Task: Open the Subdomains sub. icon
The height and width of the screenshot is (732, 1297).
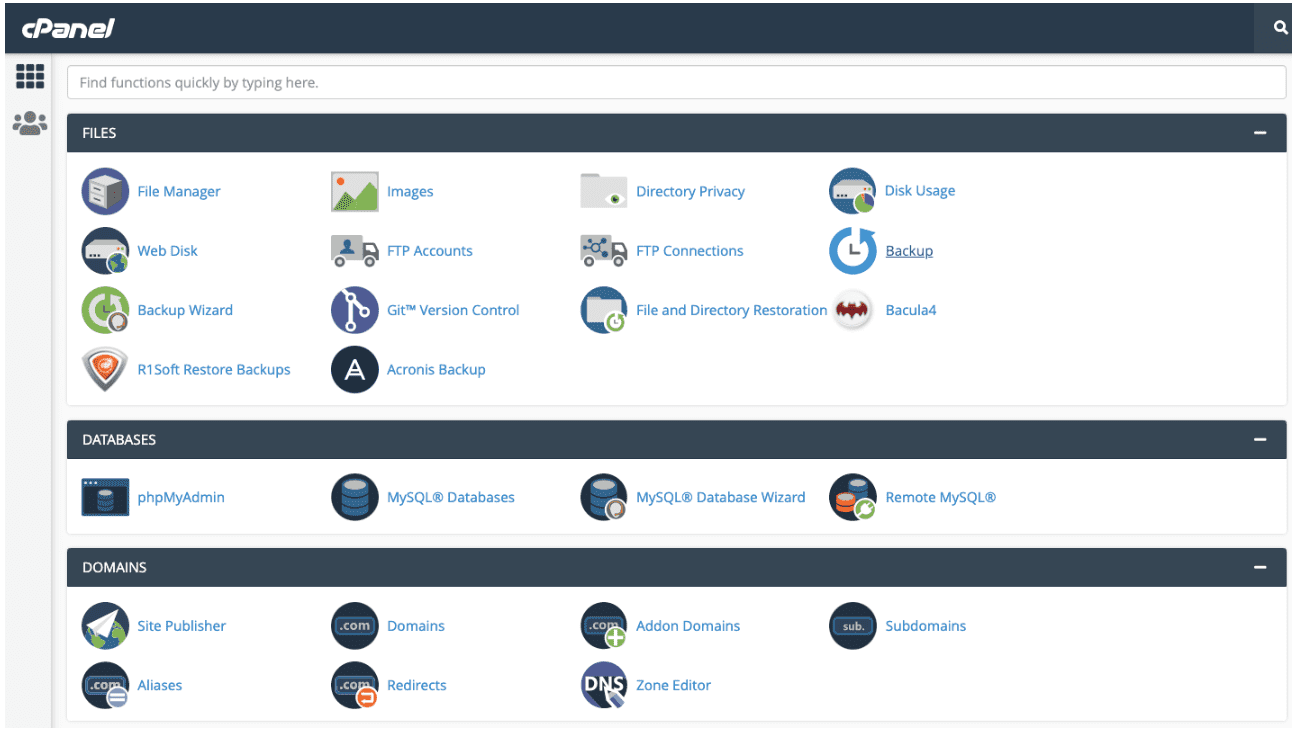Action: point(853,626)
